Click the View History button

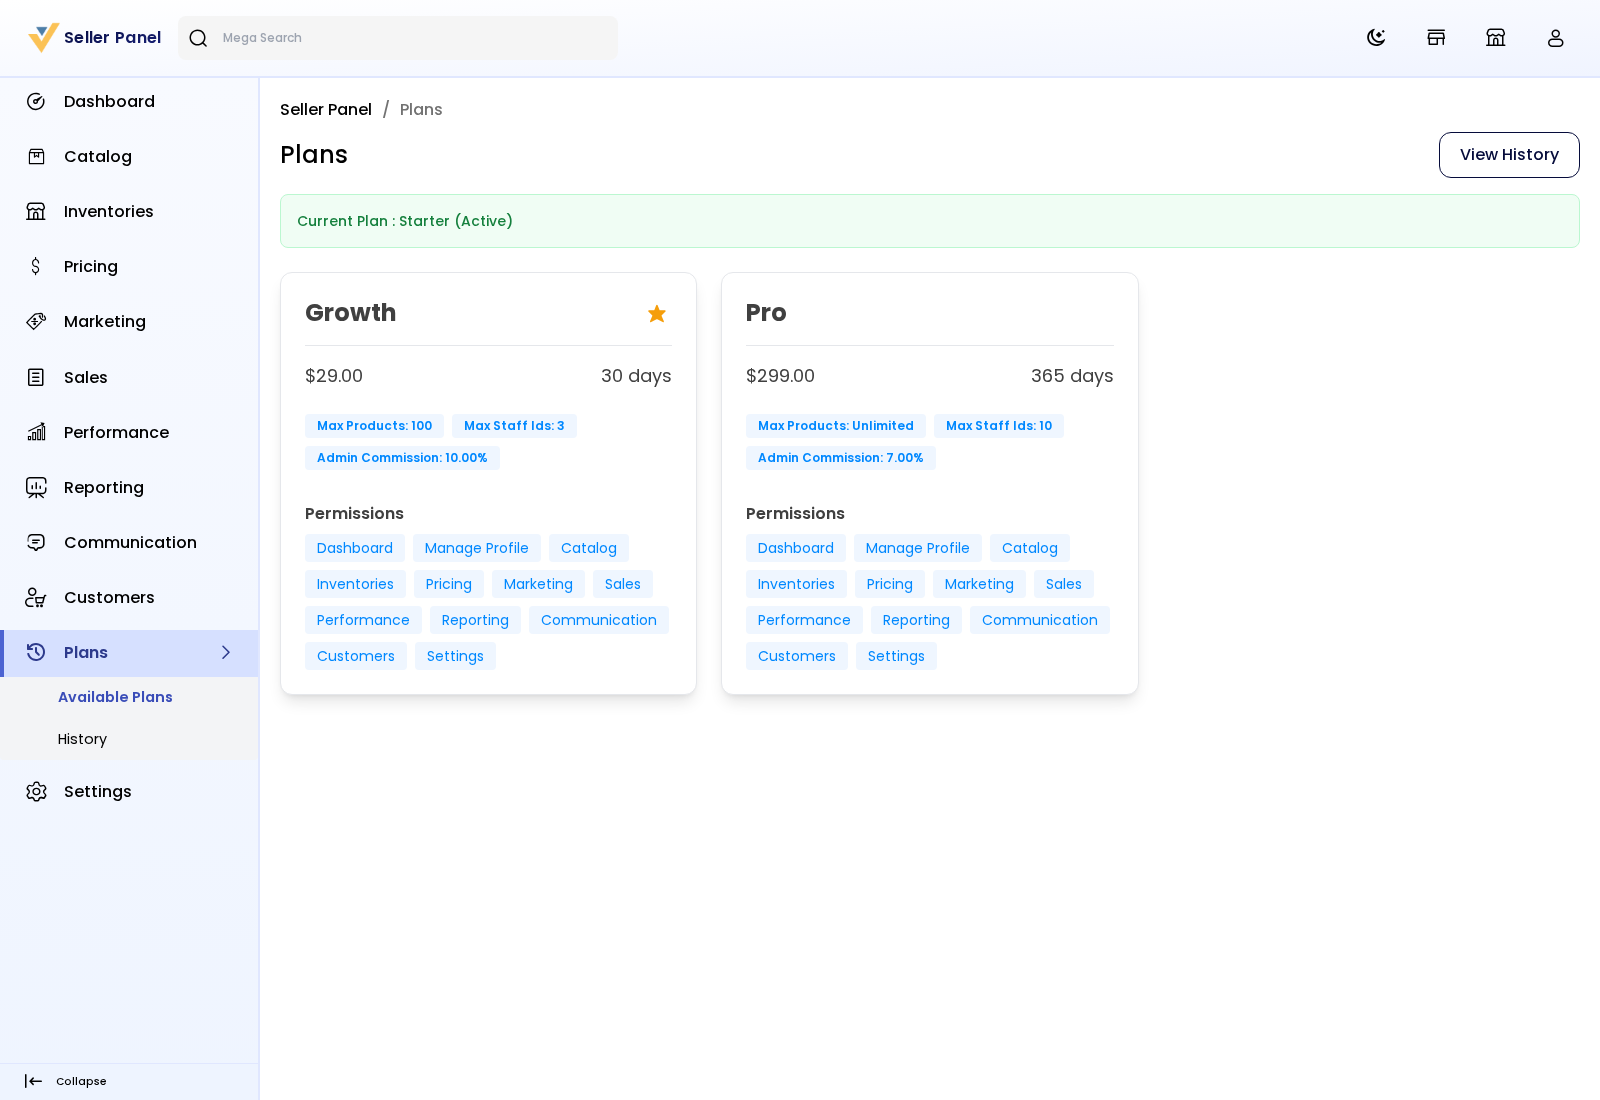point(1509,155)
